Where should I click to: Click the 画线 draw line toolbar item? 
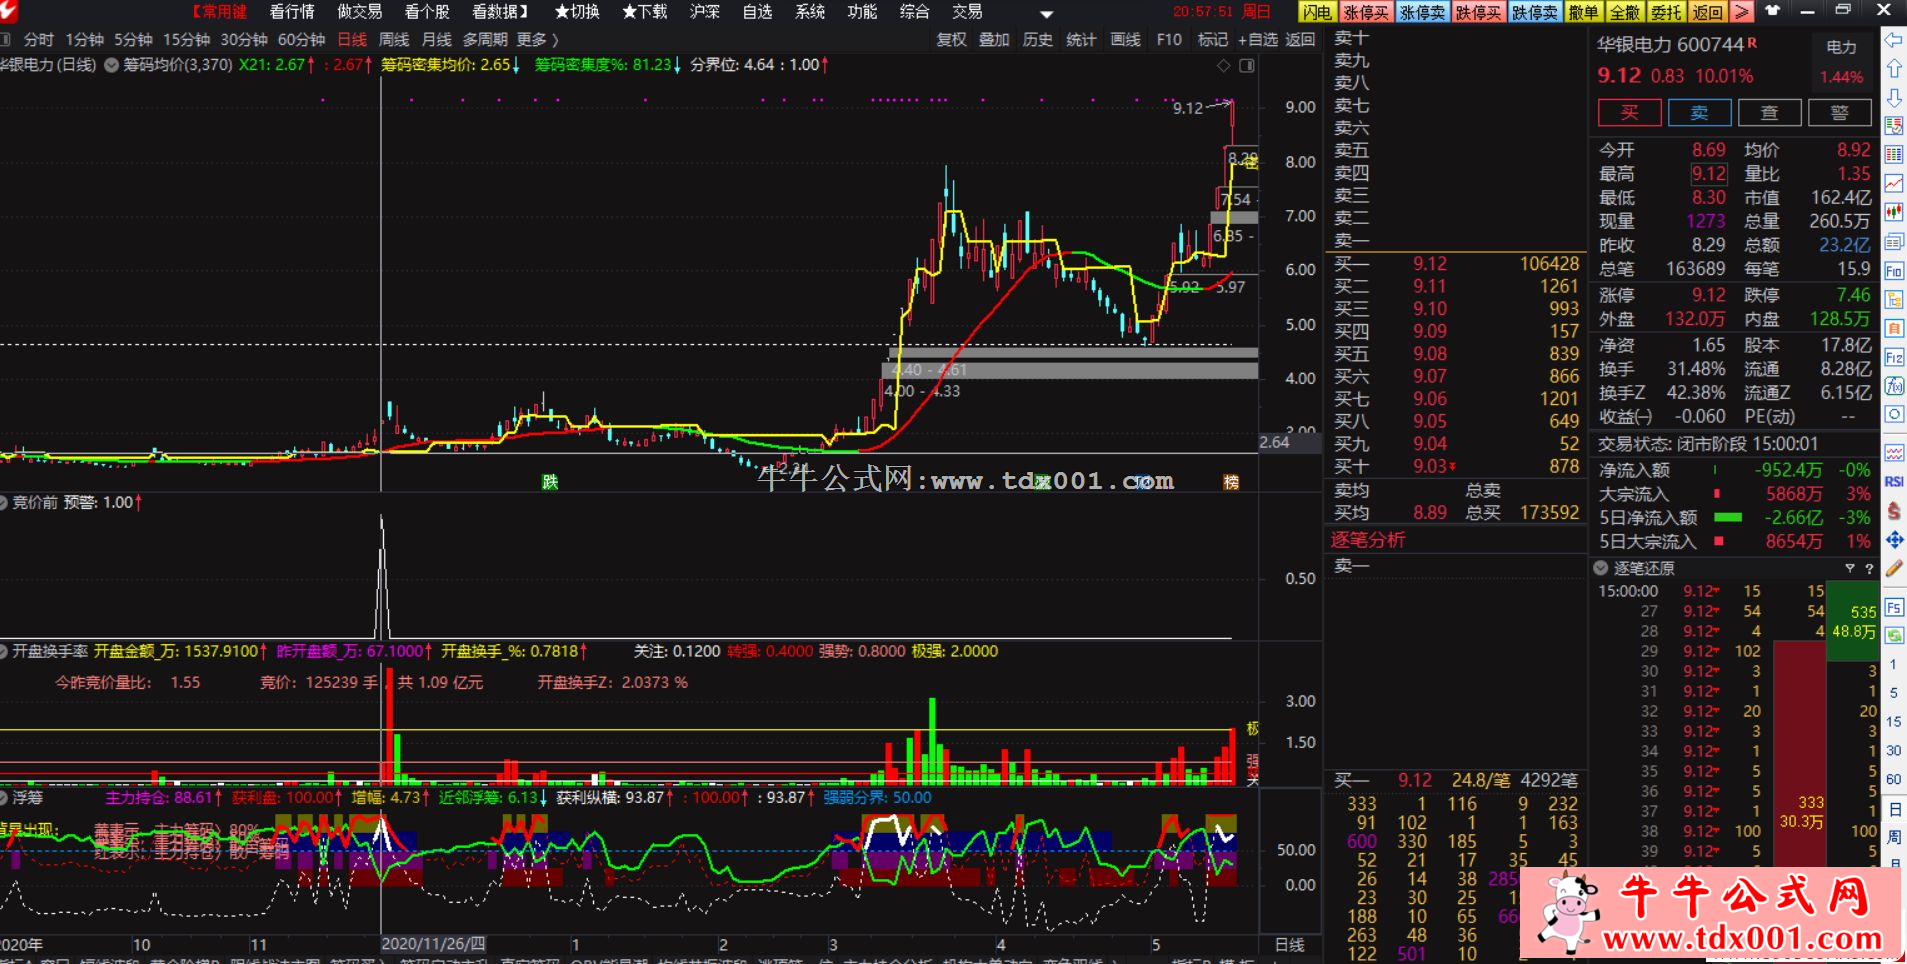[x=1125, y=40]
